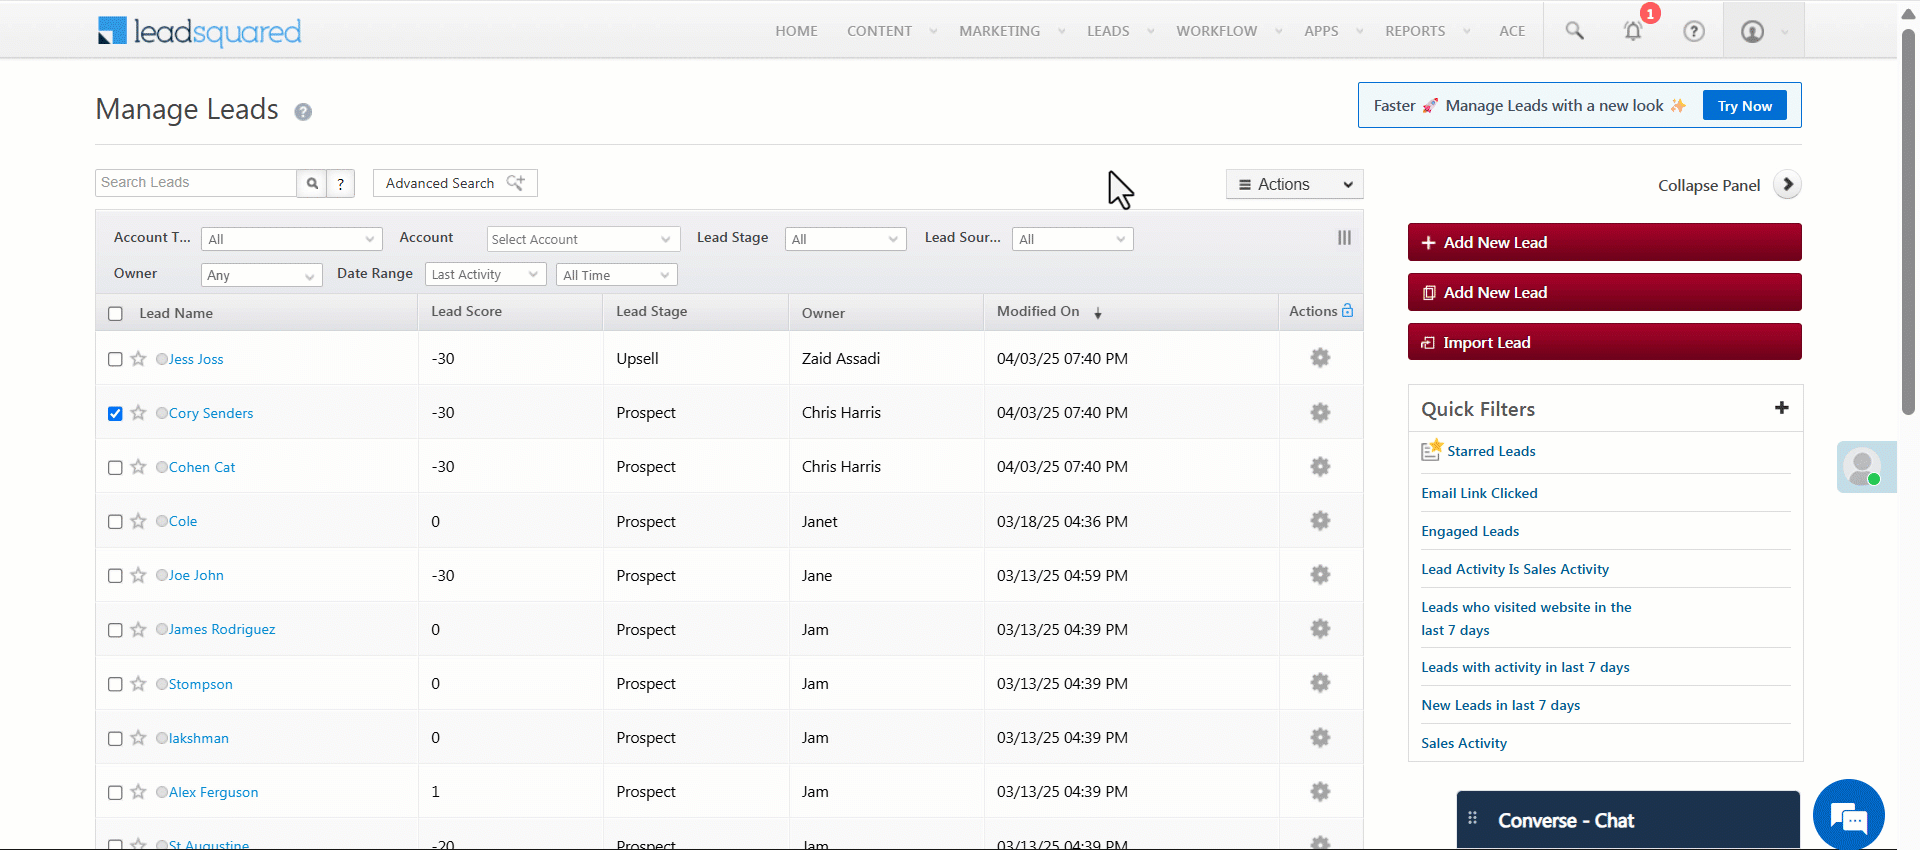Check the lakshman row checkbox
The height and width of the screenshot is (850, 1920).
115,738
